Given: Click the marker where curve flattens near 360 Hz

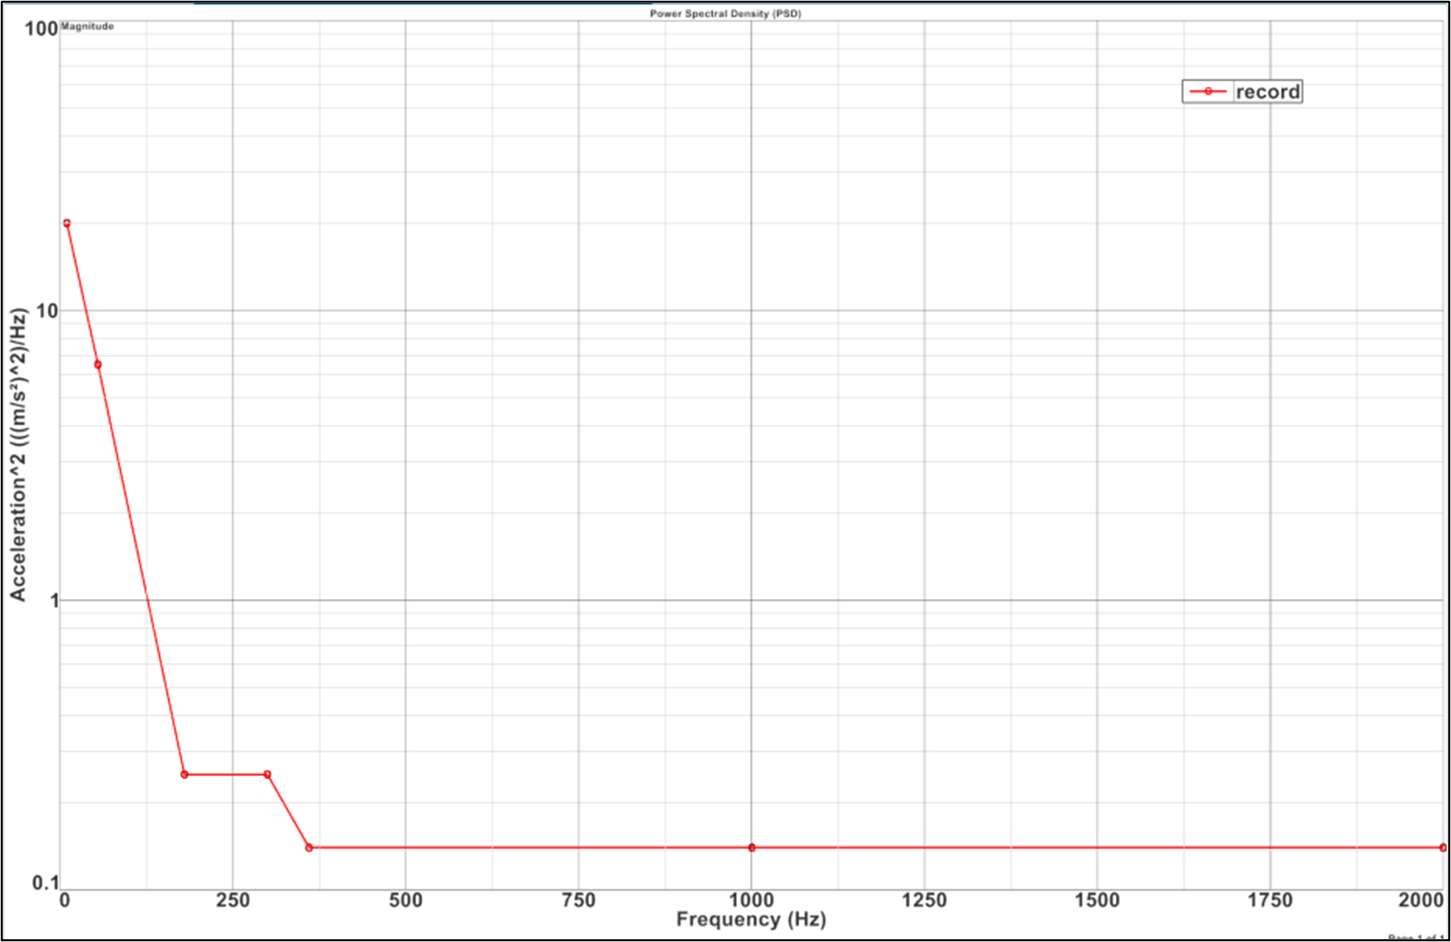Looking at the screenshot, I should pyautogui.click(x=308, y=846).
